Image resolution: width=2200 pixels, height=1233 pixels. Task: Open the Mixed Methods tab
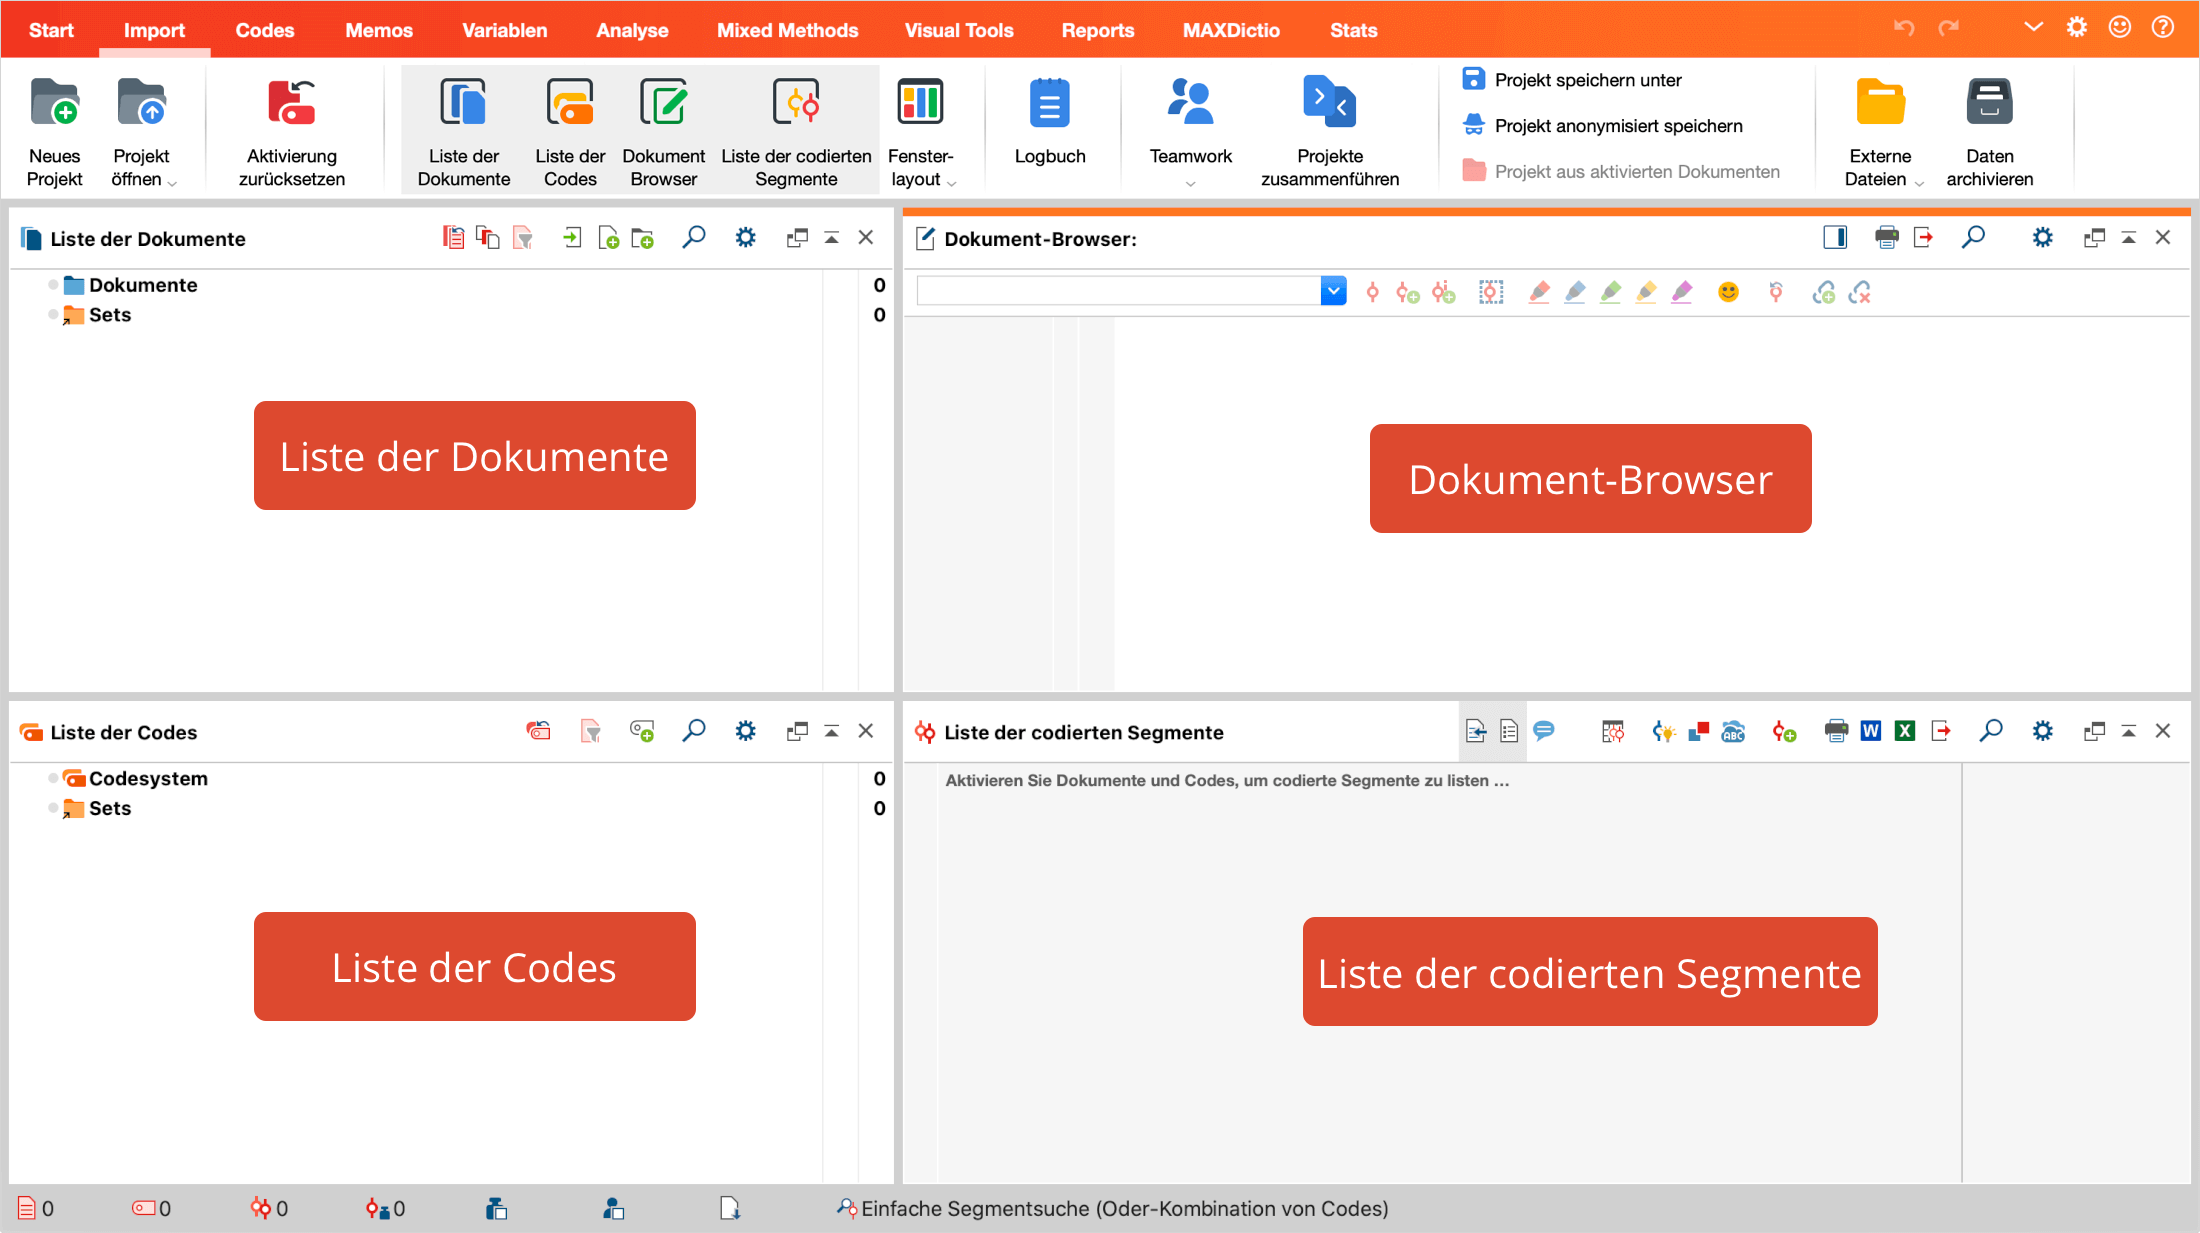pyautogui.click(x=787, y=30)
